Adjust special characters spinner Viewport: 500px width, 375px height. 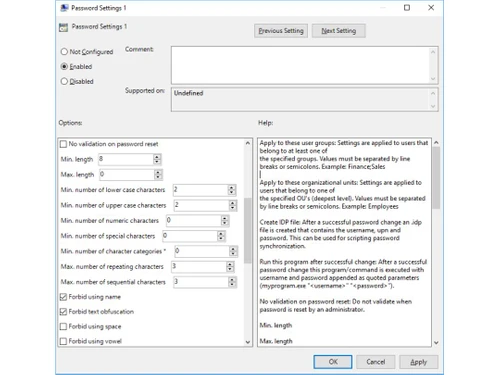pyautogui.click(x=221, y=236)
